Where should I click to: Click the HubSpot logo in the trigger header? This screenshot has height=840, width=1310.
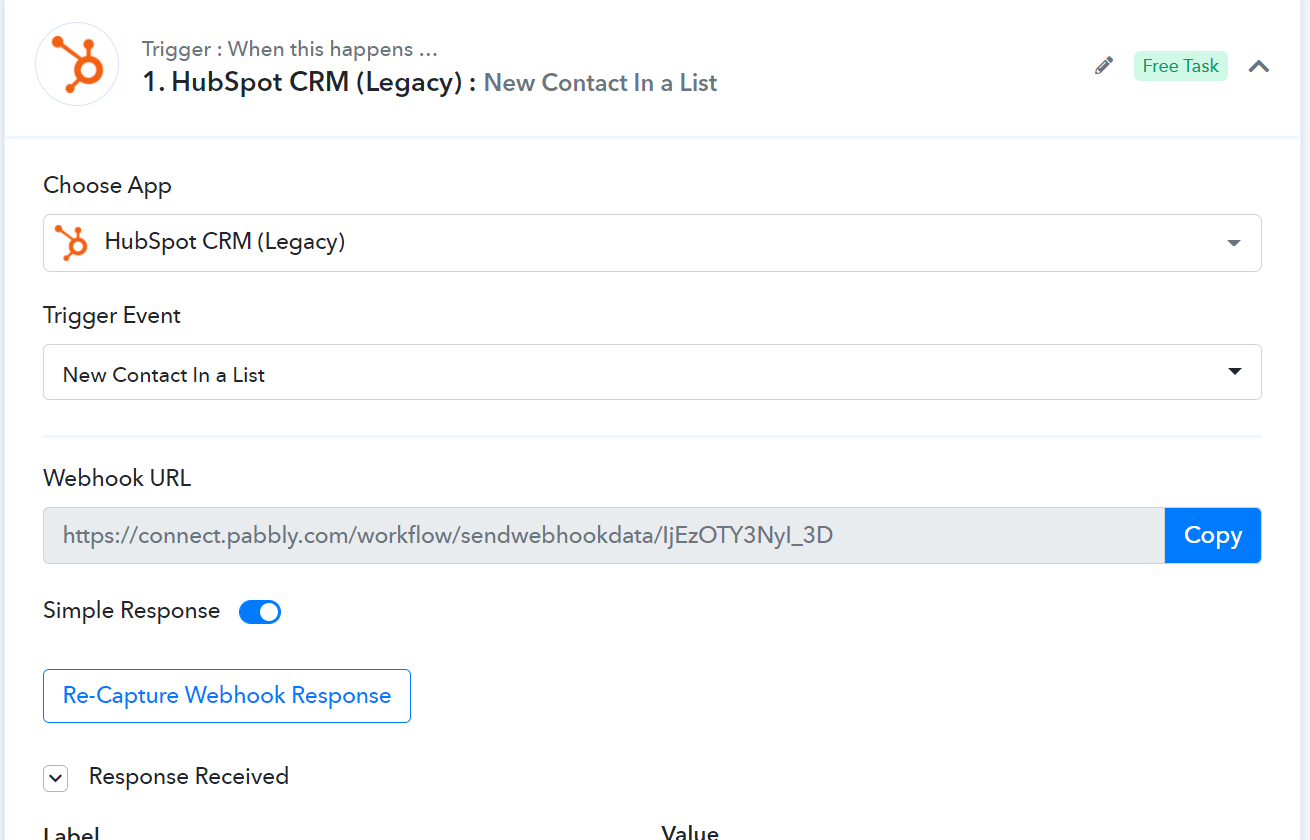[77, 64]
